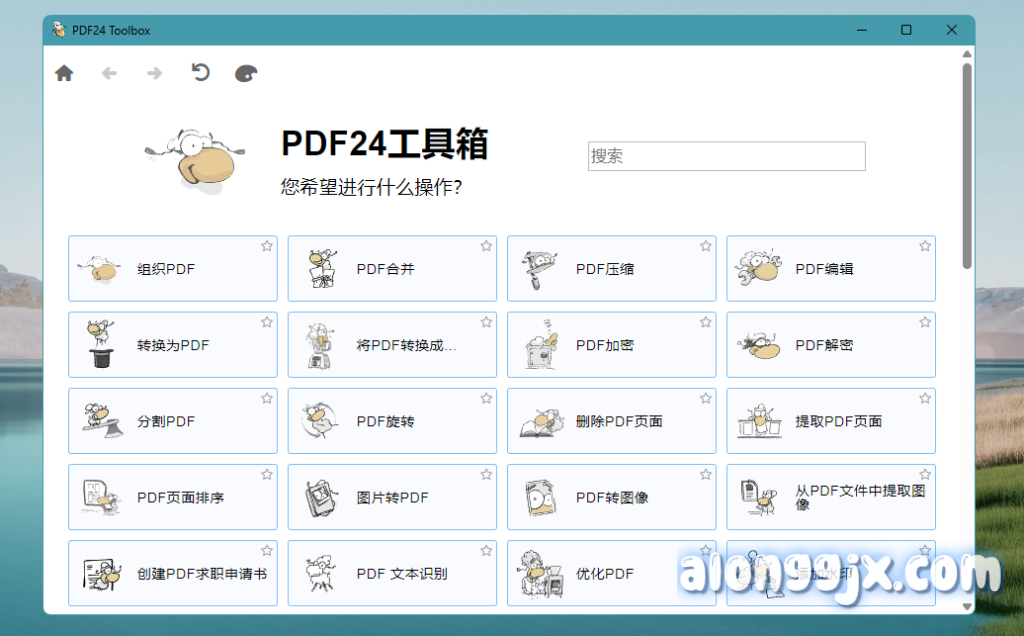Click the back arrow navigation icon

click(x=109, y=73)
